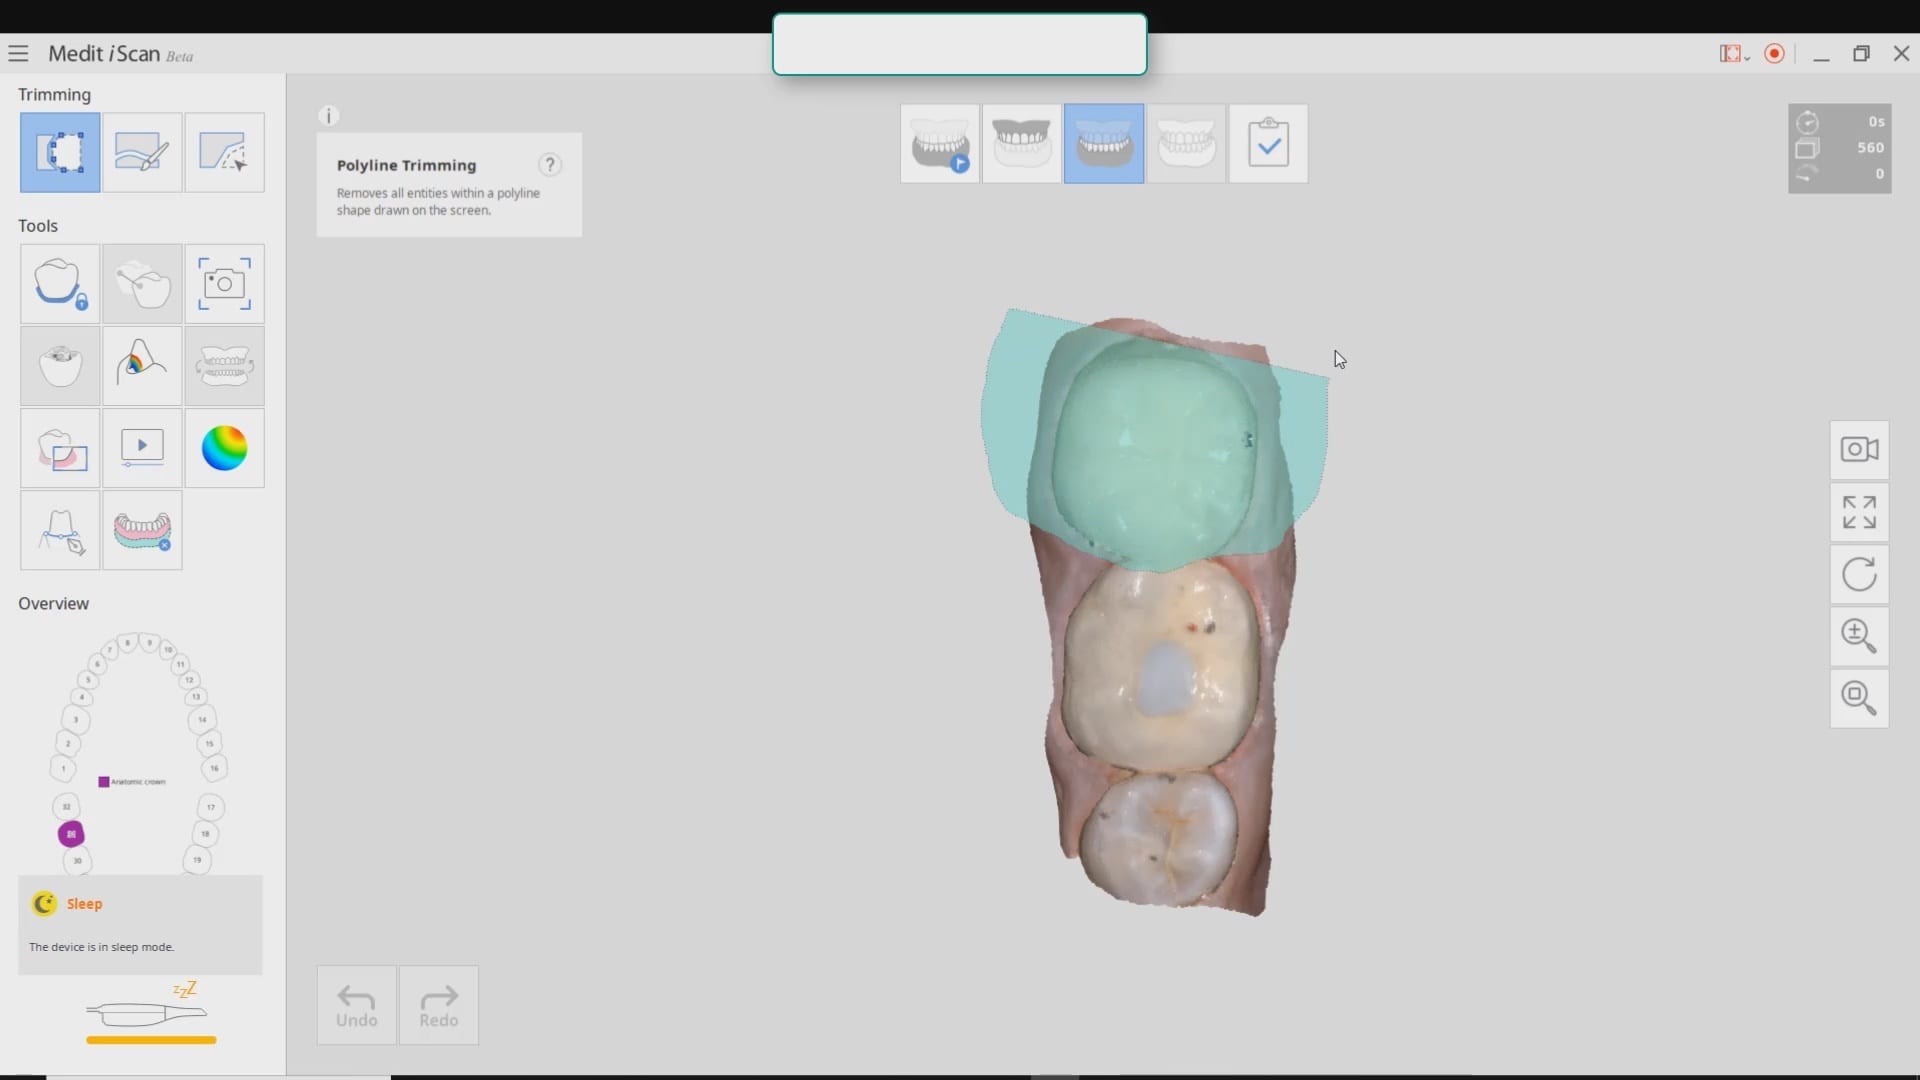The height and width of the screenshot is (1080, 1920).
Task: Click the capture screenshot camera tool
Action: (224, 284)
